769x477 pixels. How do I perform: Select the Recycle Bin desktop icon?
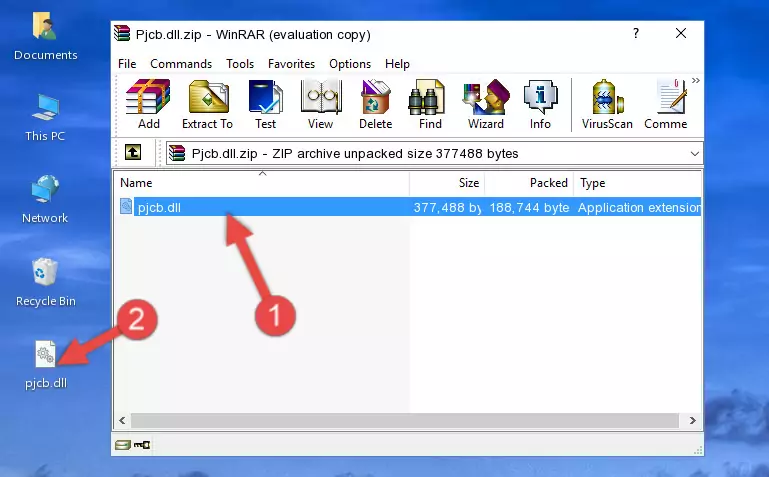[46, 282]
